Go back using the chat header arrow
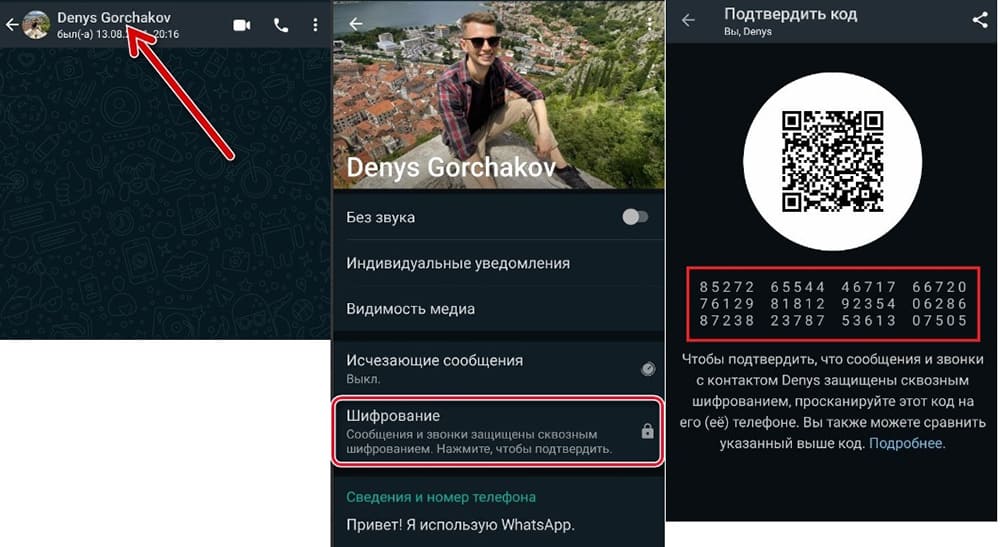 (11, 25)
